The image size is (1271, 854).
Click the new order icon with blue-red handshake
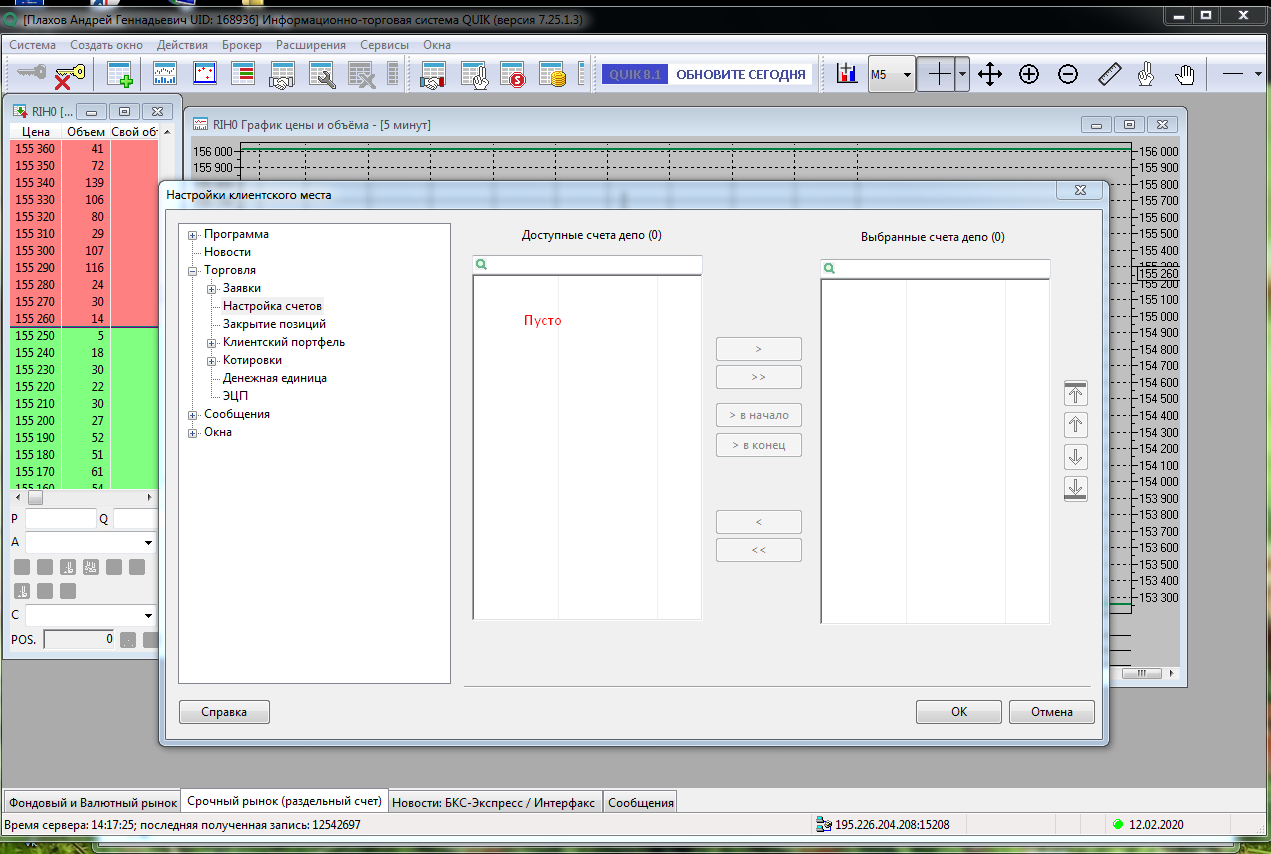click(433, 74)
